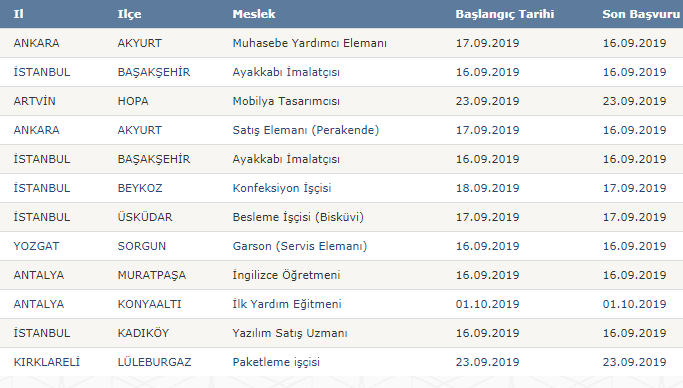Viewport: 683px width, 388px height.
Task: Sort by the Ilçe column header
Action: pyautogui.click(x=129, y=14)
